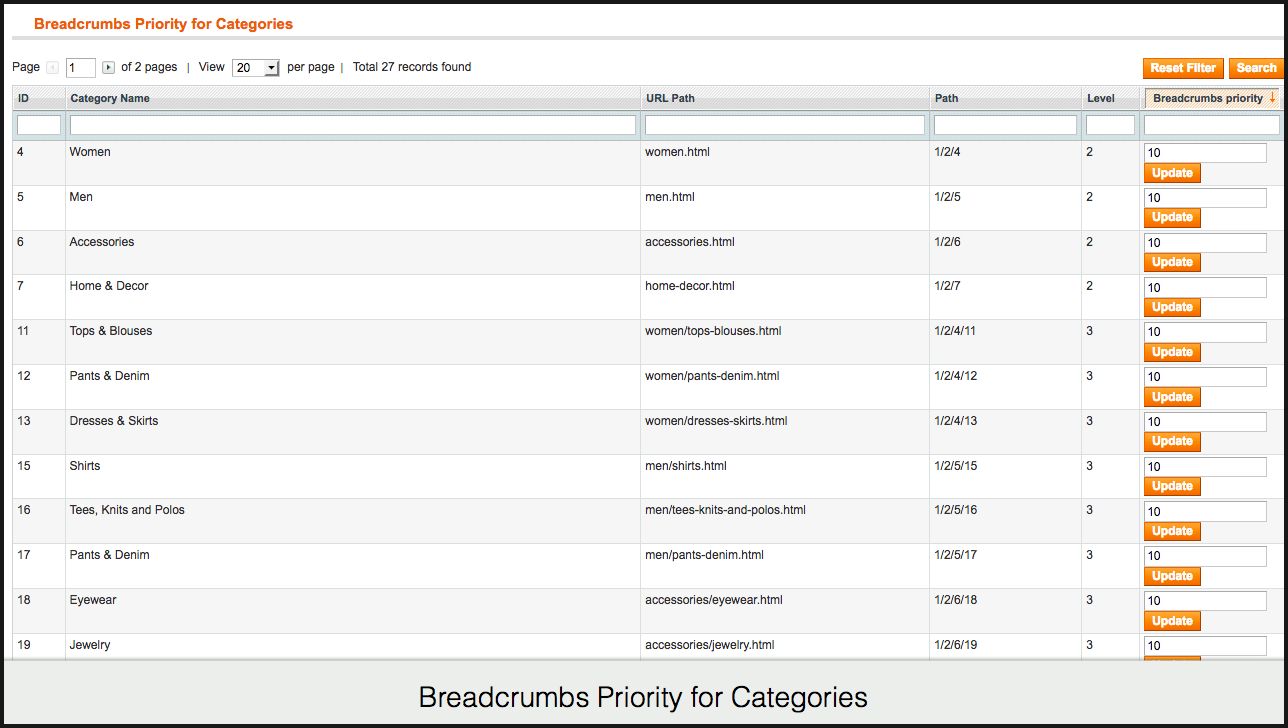Click the Category Name filter box
Image resolution: width=1288 pixels, height=728 pixels.
[353, 125]
